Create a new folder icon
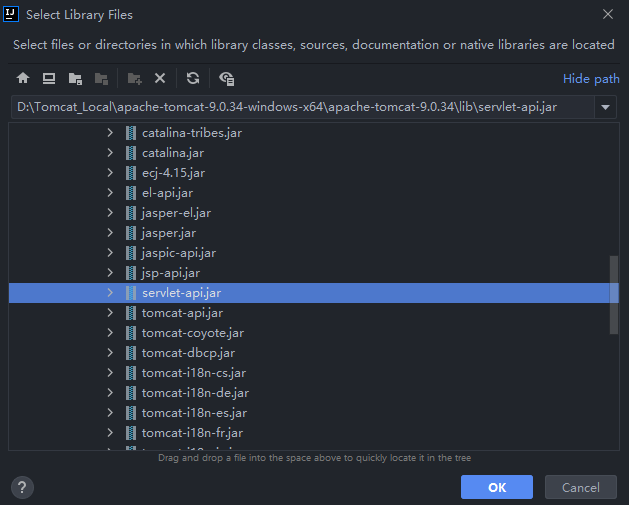 click(134, 79)
